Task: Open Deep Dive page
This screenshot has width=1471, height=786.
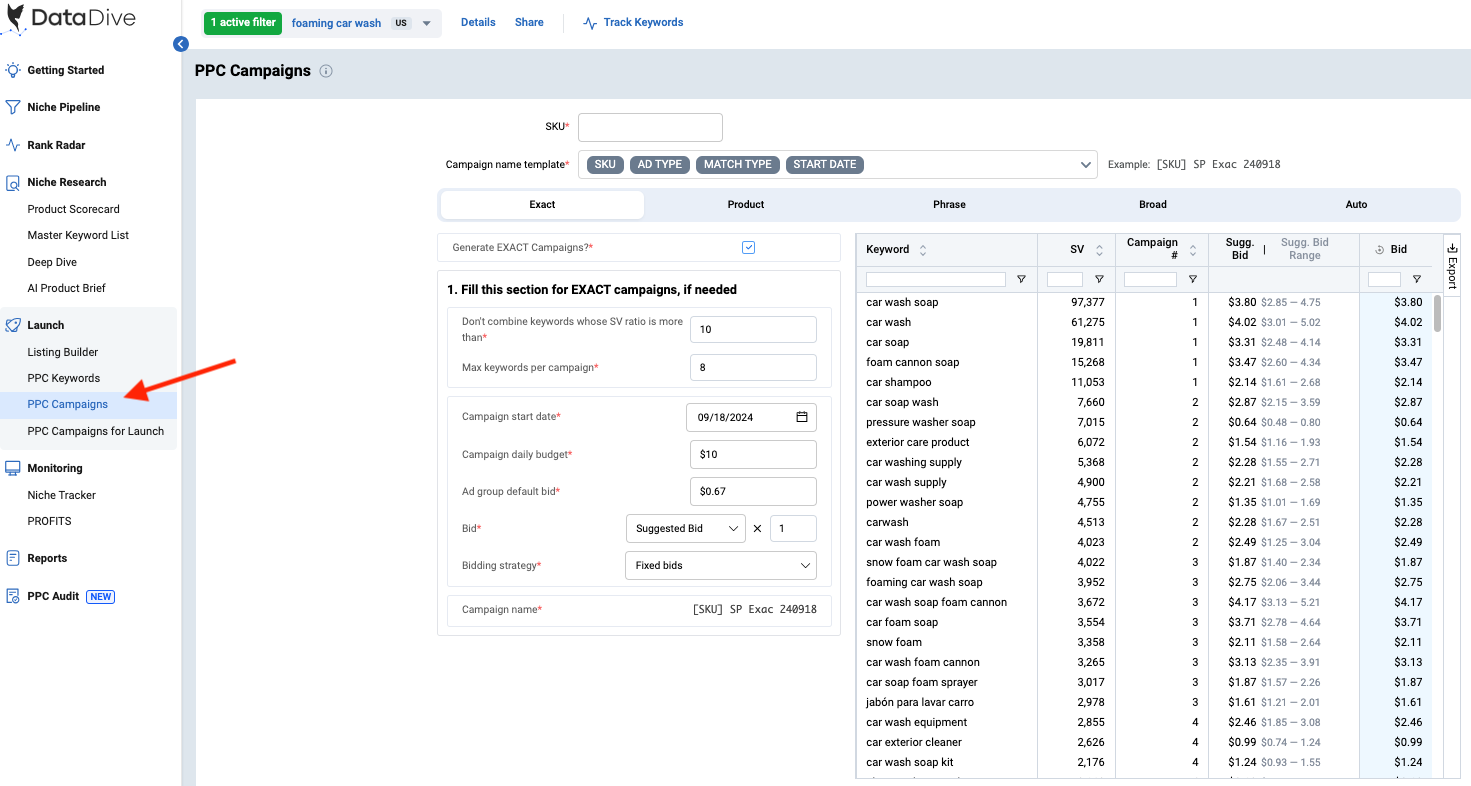Action: [x=52, y=262]
